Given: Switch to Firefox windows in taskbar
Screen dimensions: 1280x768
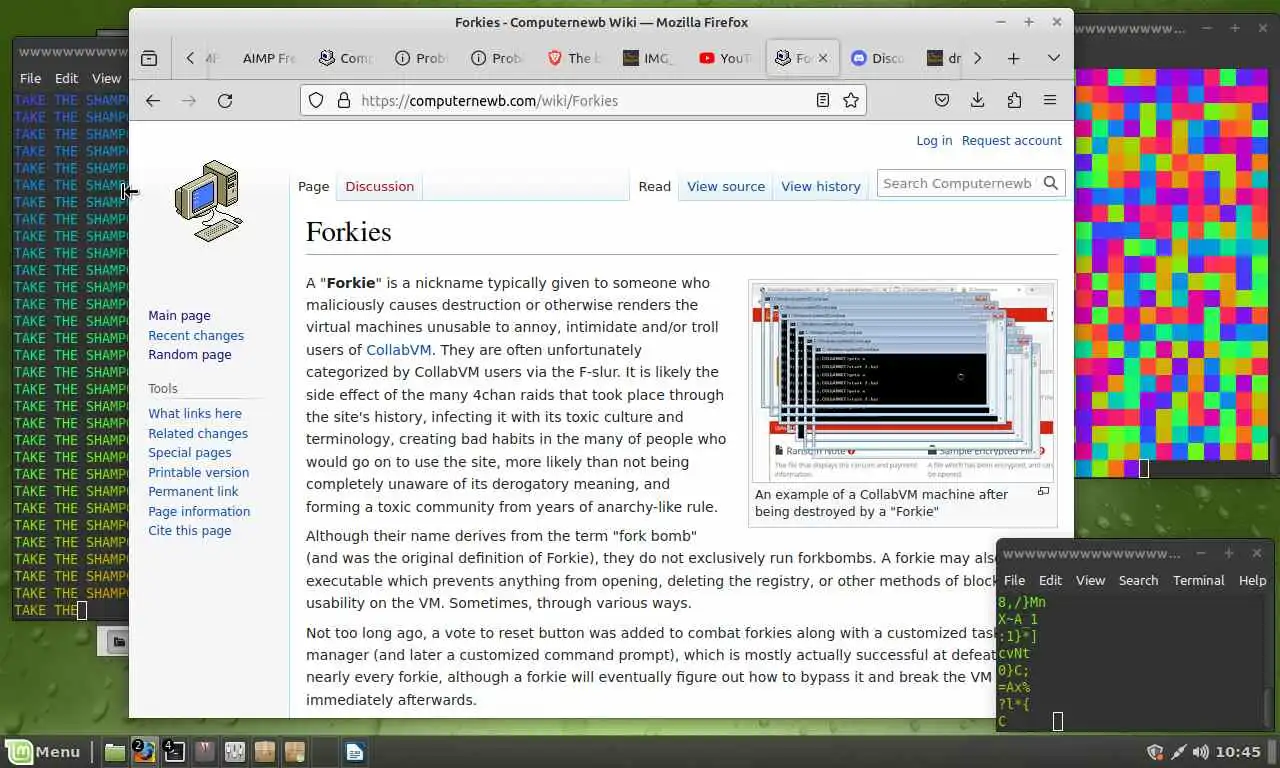Looking at the screenshot, I should pos(145,751).
